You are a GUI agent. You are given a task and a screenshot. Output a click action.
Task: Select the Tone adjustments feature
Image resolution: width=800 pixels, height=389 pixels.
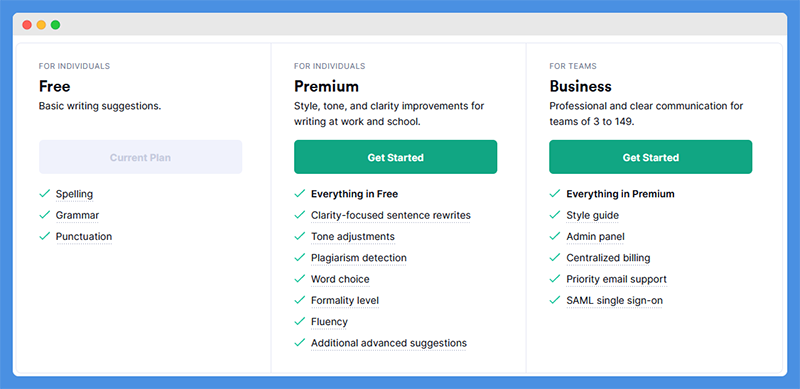point(353,237)
